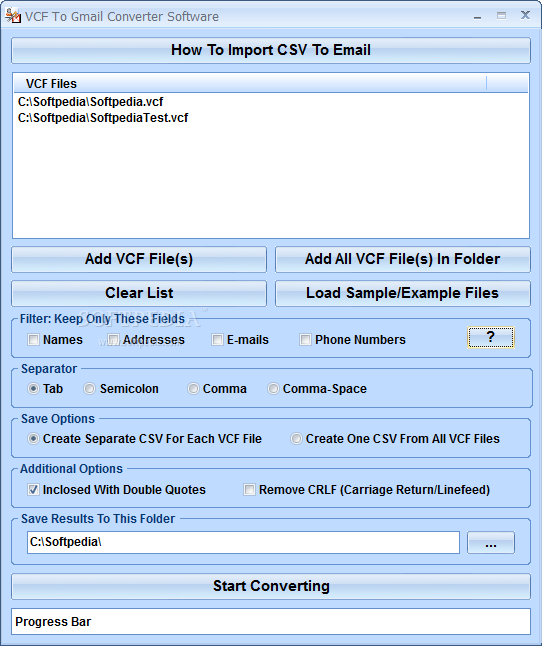Screen dimensions: 542x646
Task: Tick the Addresses filter checkbox
Action: (x=113, y=339)
